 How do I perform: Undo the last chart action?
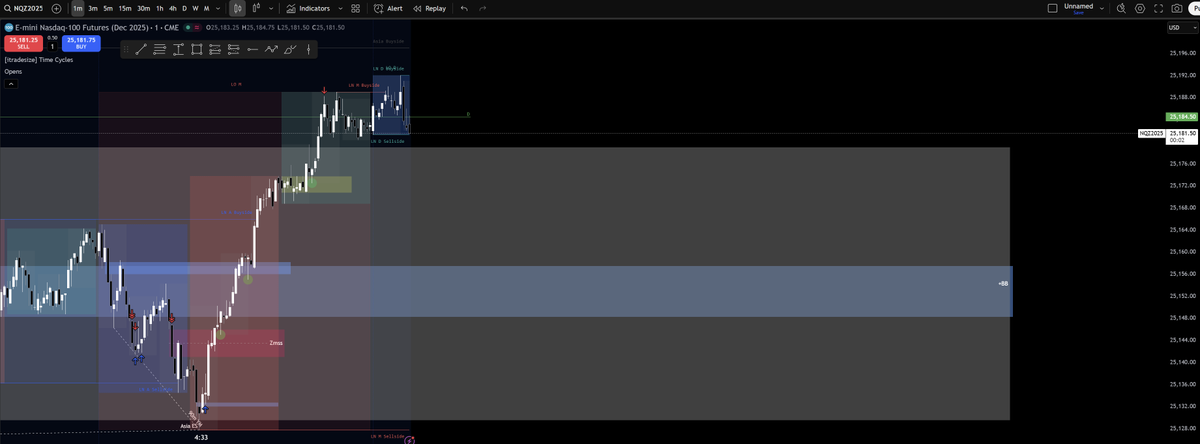click(x=464, y=8)
